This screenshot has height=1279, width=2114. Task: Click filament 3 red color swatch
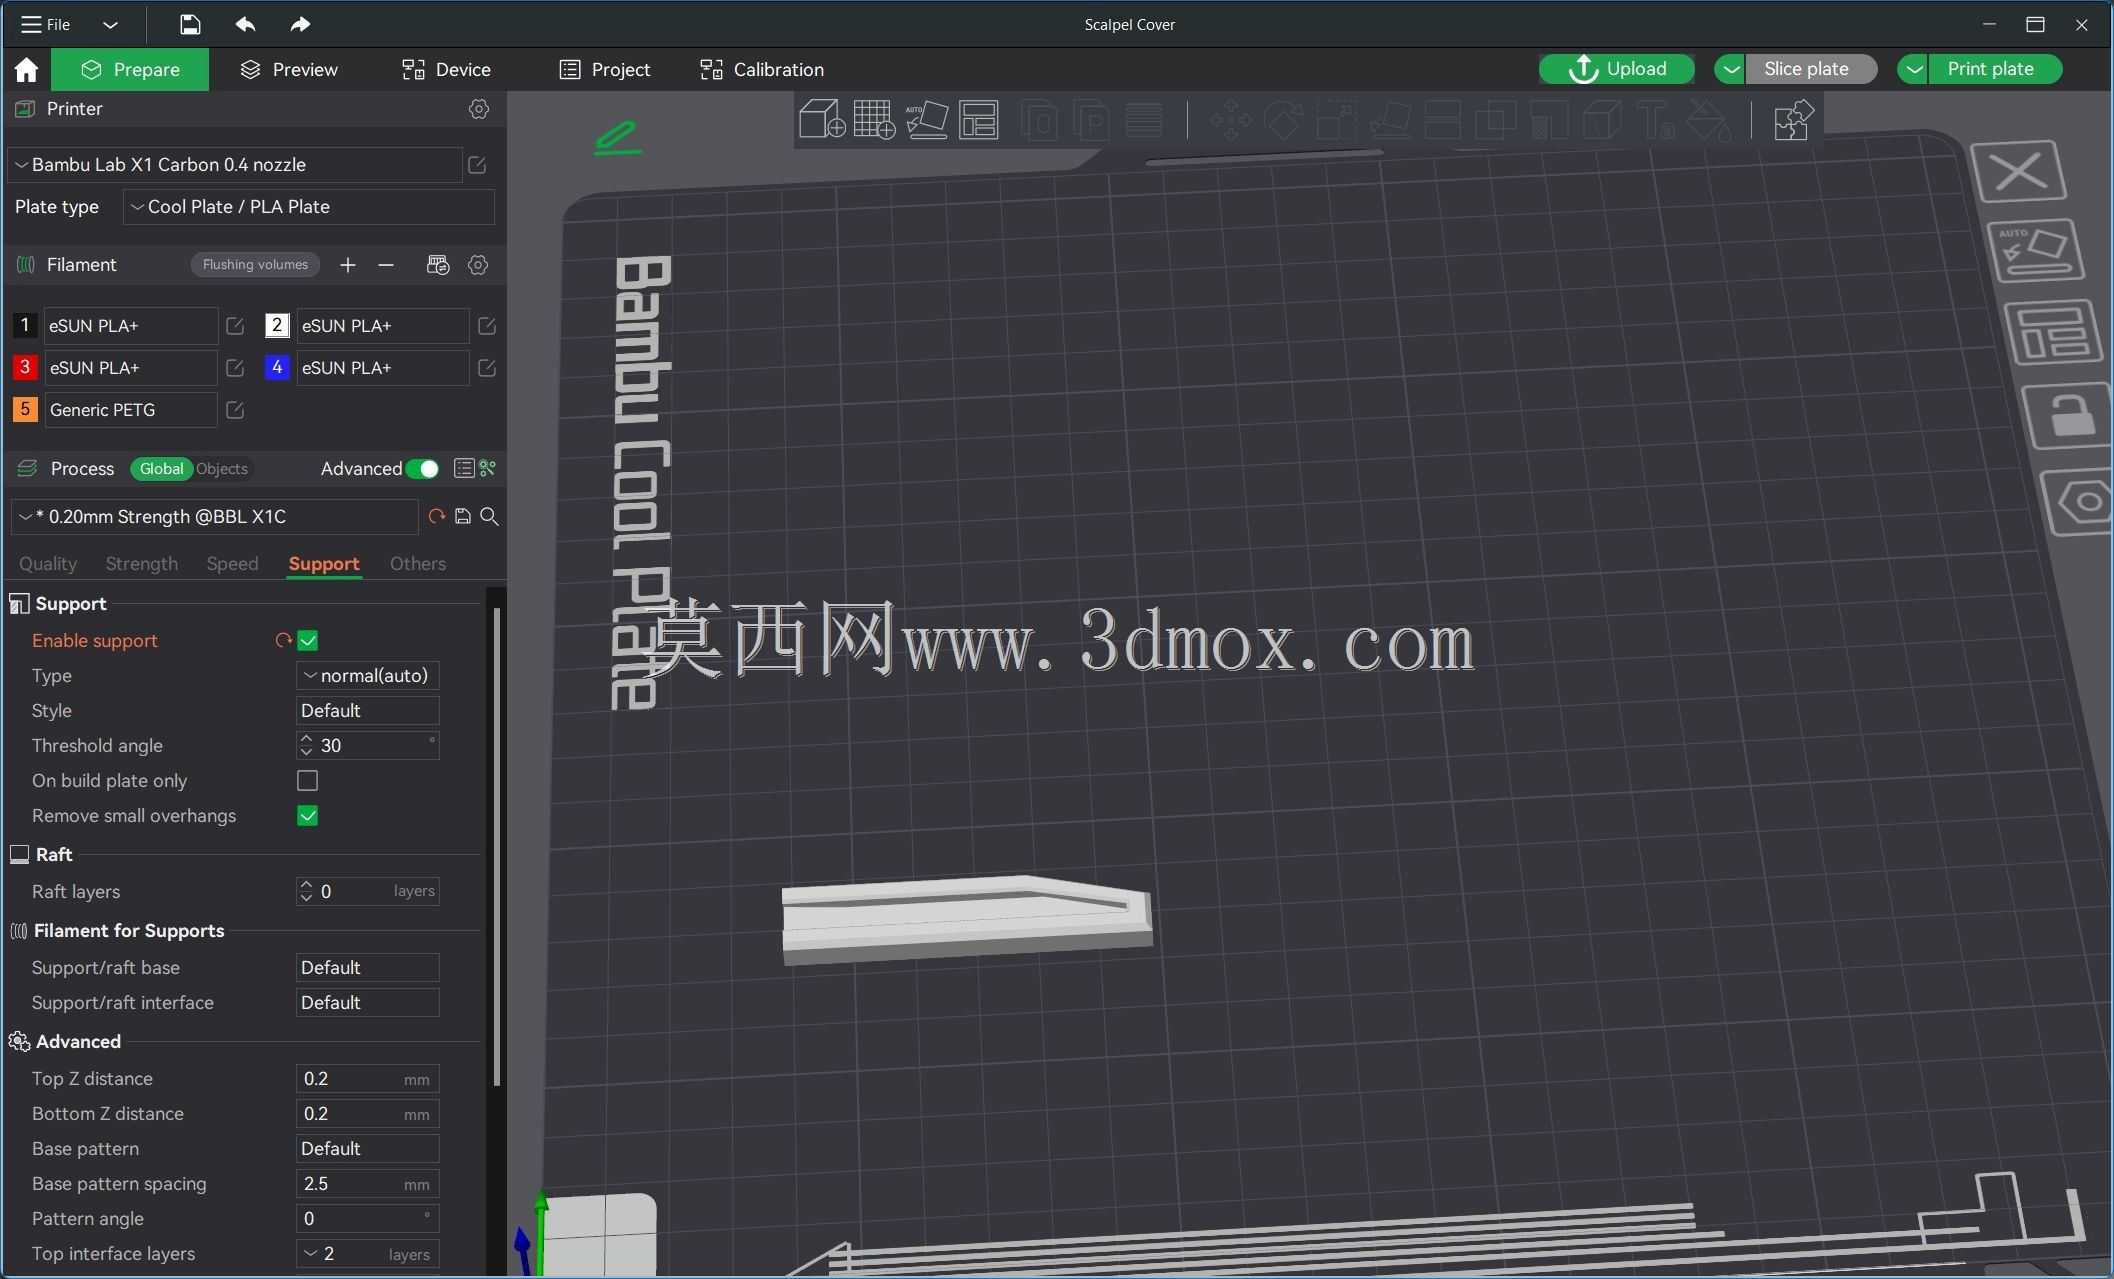[25, 368]
